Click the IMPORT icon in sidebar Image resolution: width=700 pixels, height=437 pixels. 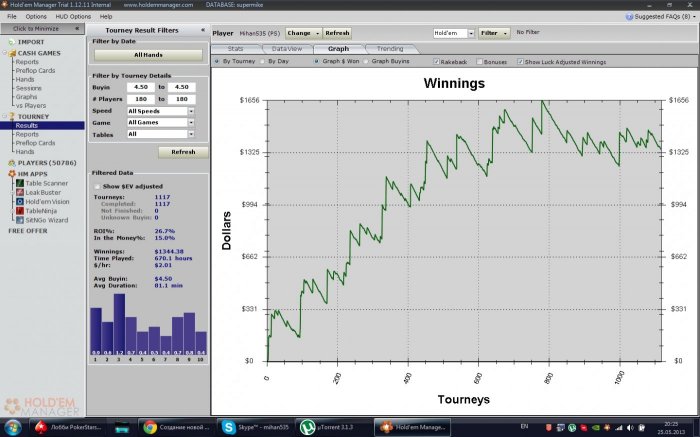click(x=12, y=42)
